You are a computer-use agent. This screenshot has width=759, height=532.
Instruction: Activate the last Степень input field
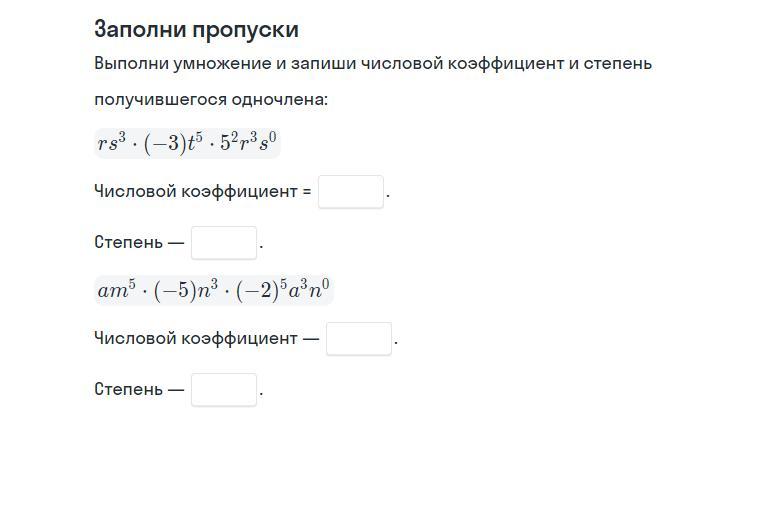point(224,390)
